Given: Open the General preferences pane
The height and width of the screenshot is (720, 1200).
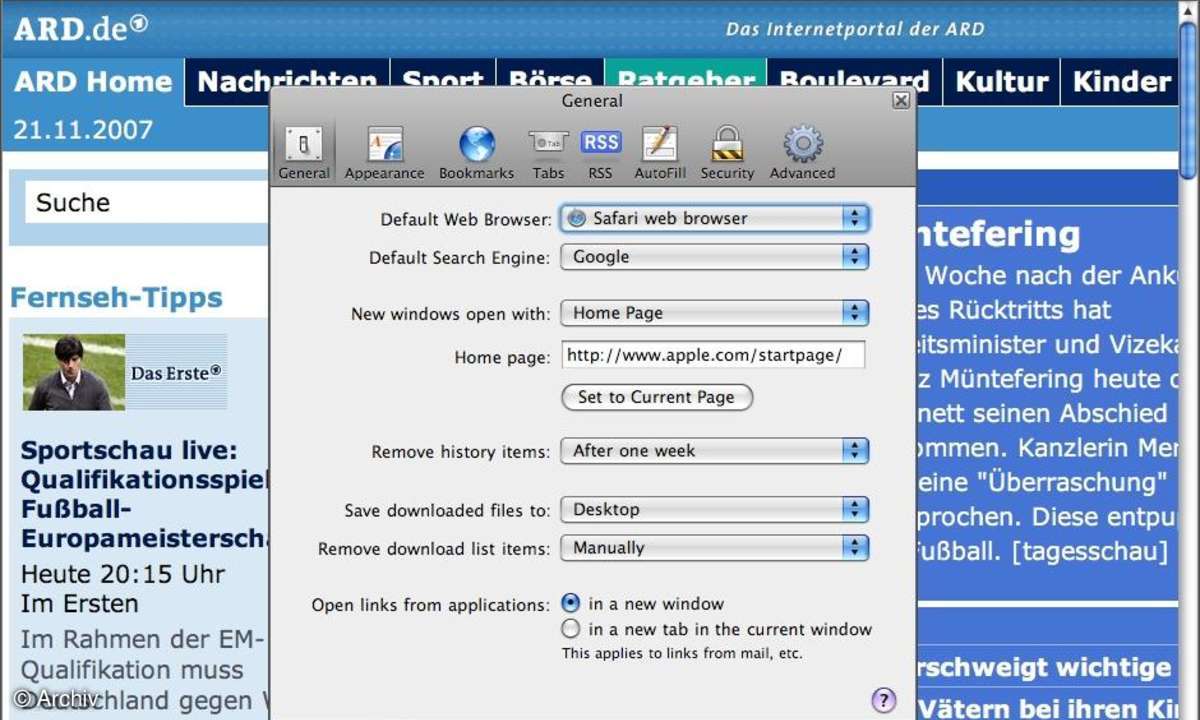Looking at the screenshot, I should [x=303, y=153].
